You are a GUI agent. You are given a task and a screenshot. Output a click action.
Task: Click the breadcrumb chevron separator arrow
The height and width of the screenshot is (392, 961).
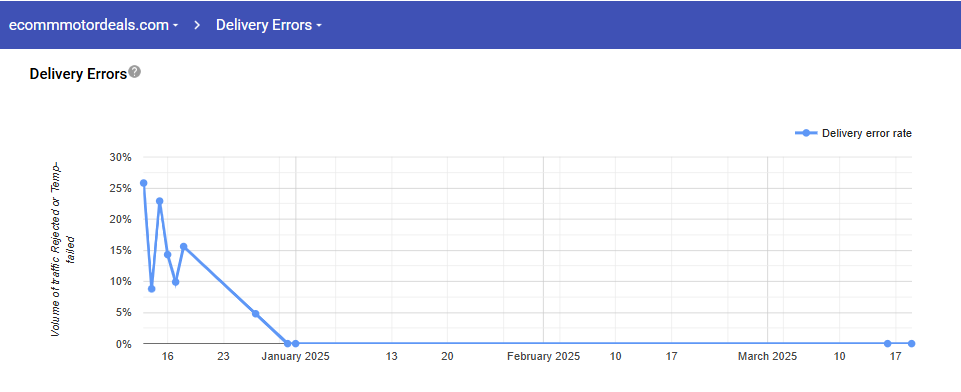coord(198,25)
